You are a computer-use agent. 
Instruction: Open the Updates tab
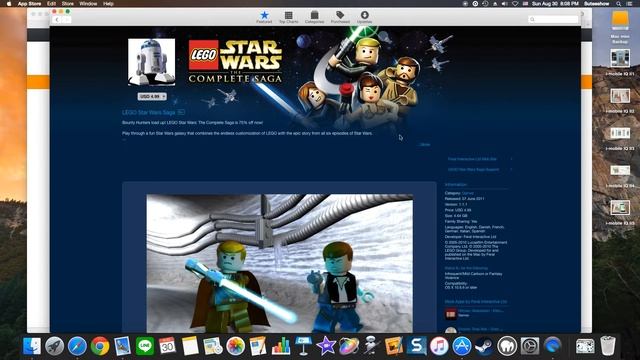pos(364,17)
